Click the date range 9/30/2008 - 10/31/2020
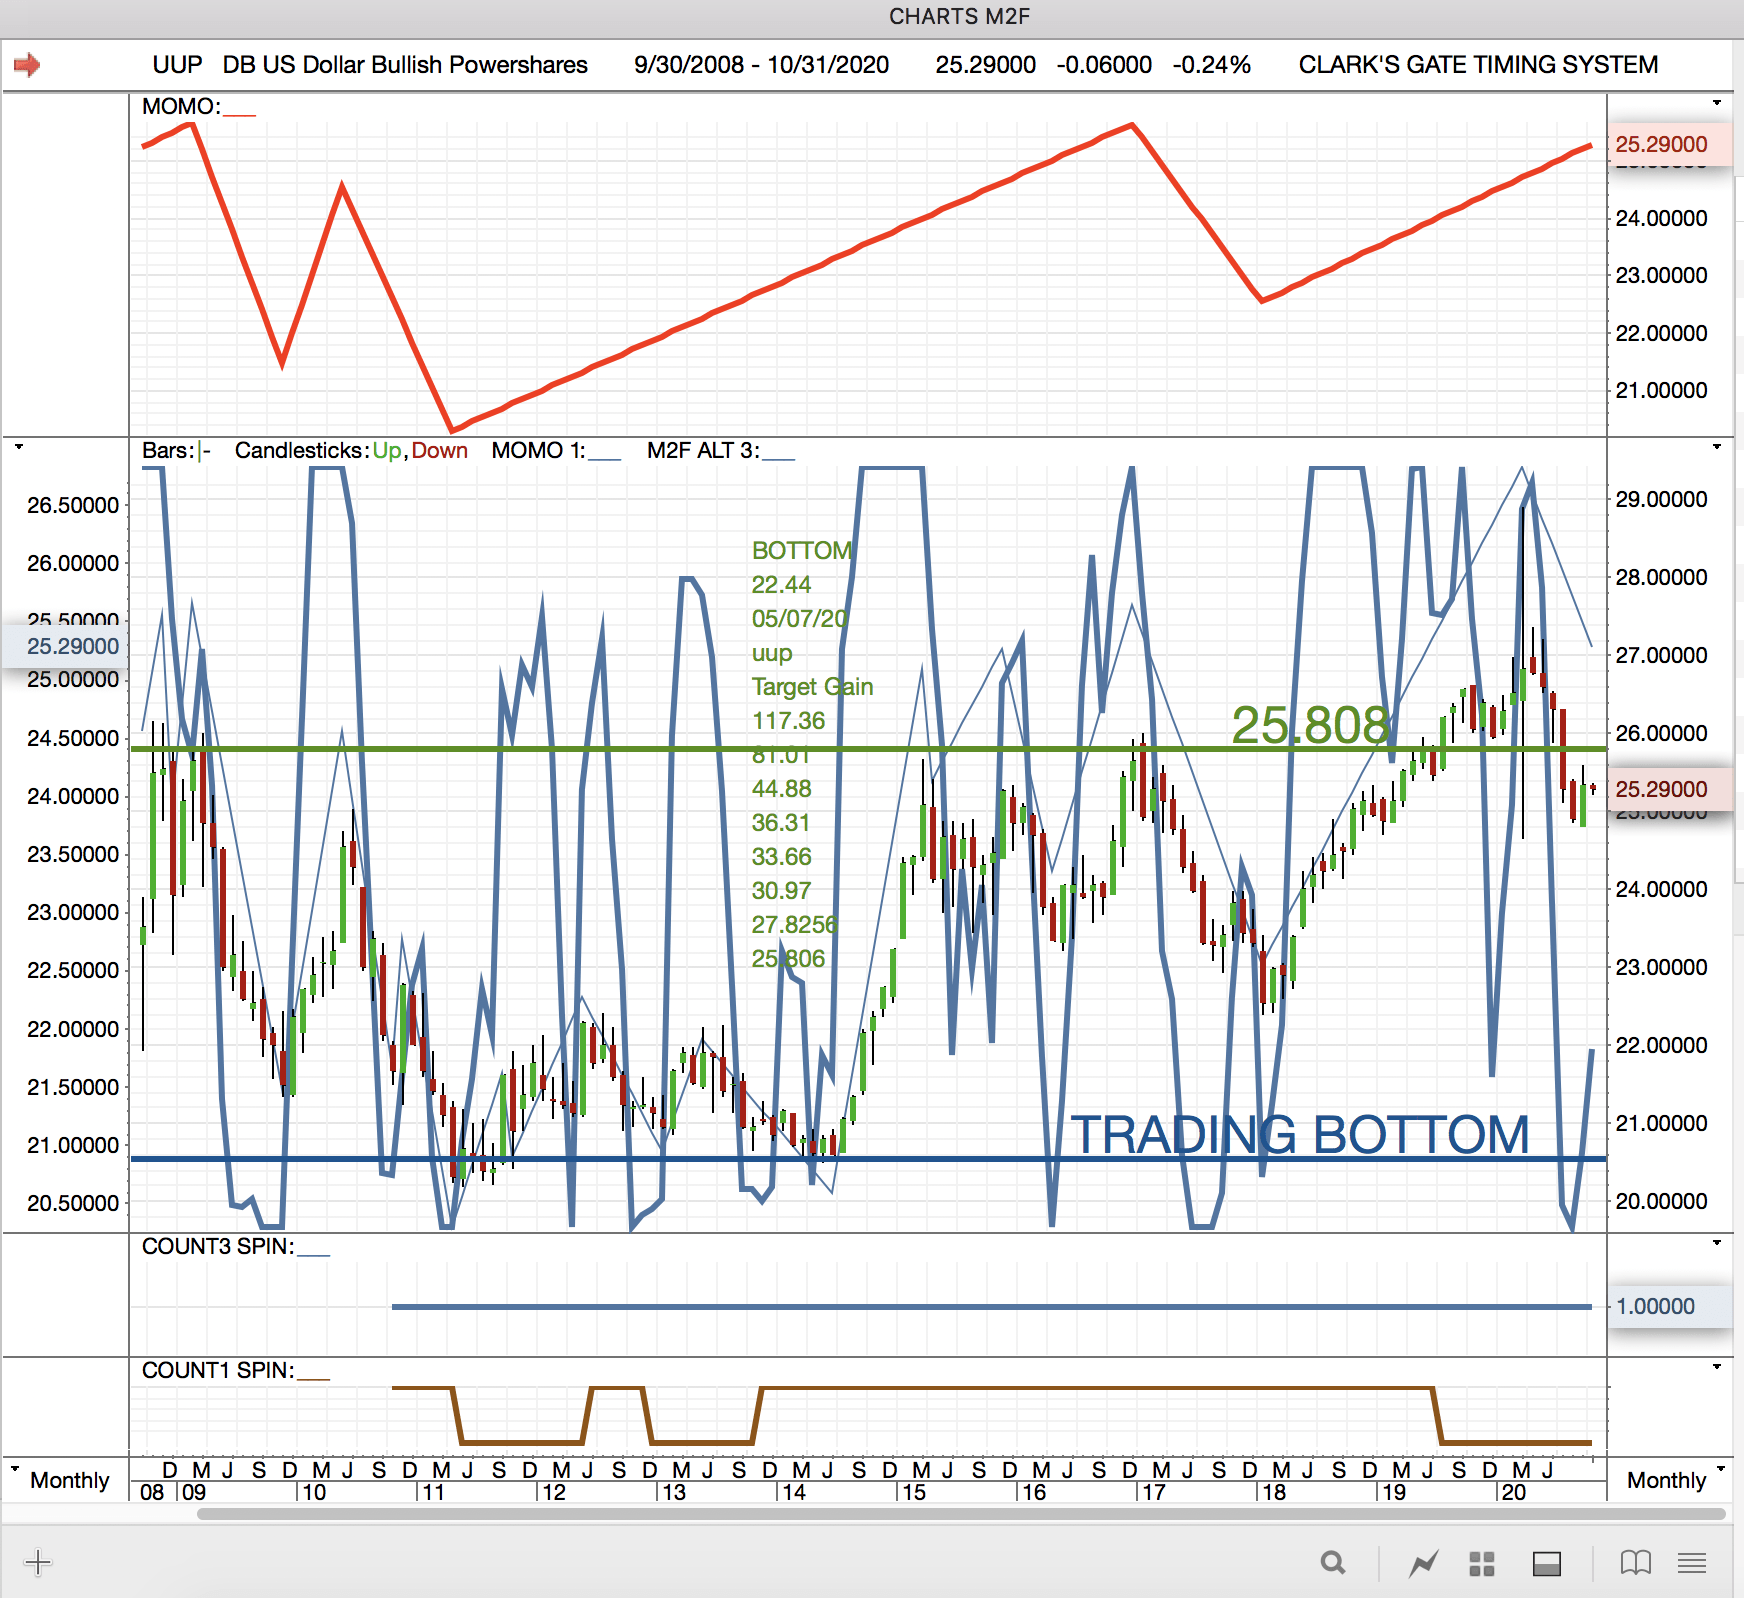1744x1598 pixels. [761, 65]
